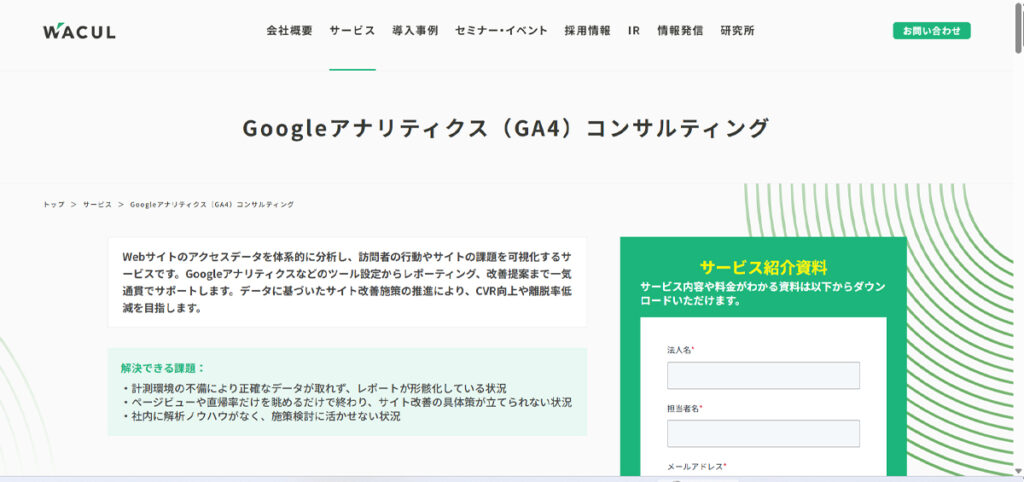Follow the サービス breadcrumb link
The height and width of the screenshot is (482, 1024).
tap(97, 204)
